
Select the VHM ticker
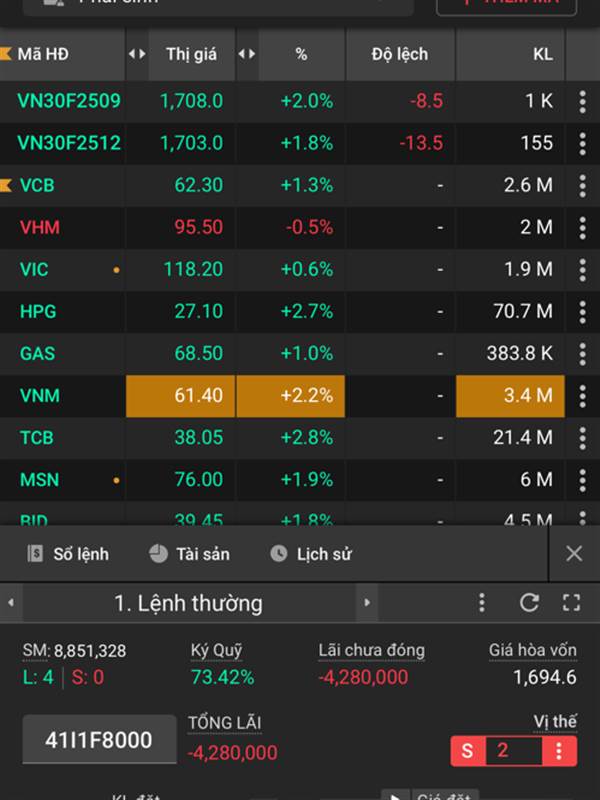coord(40,228)
